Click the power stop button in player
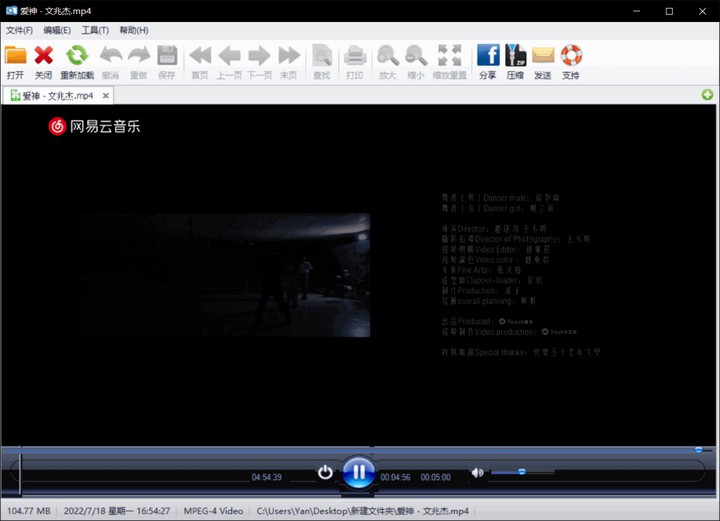720x521 pixels. pyautogui.click(x=325, y=472)
